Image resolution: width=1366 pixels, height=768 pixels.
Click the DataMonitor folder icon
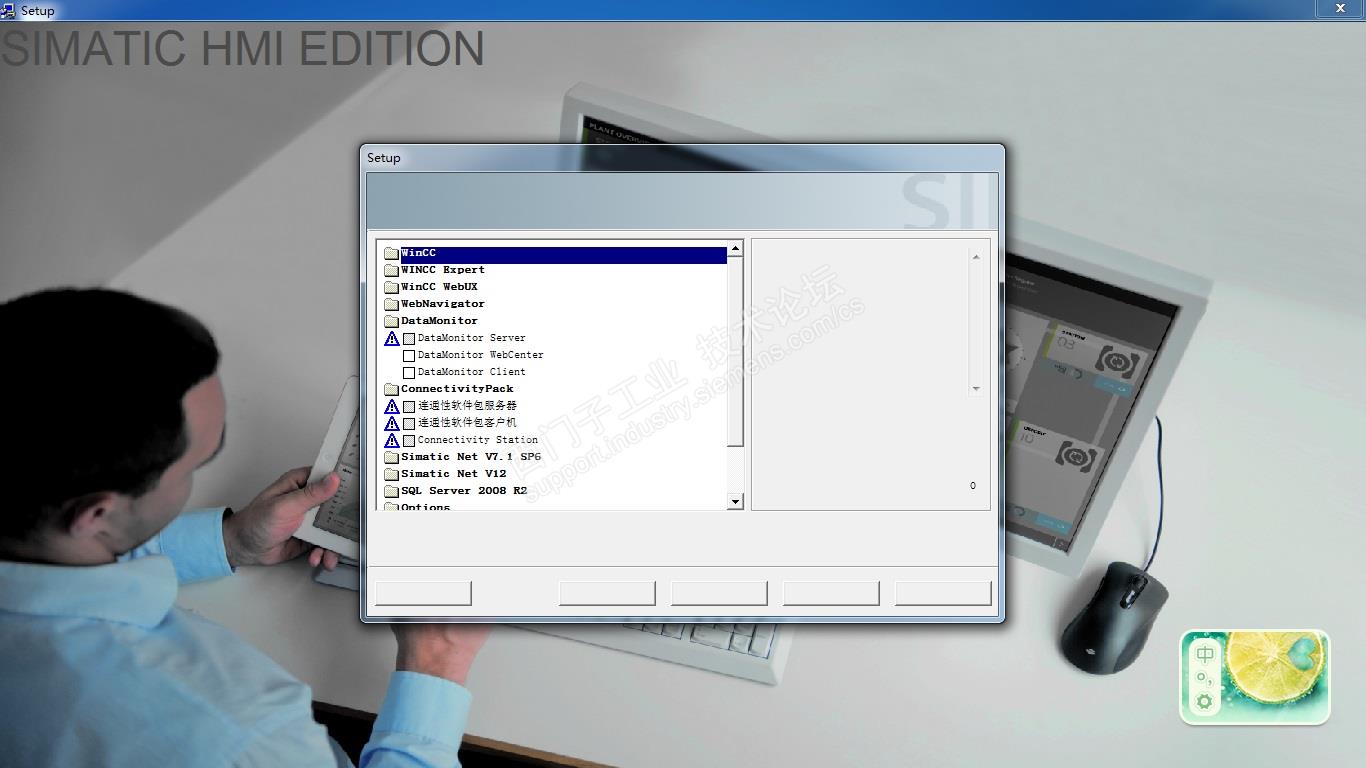click(x=391, y=322)
